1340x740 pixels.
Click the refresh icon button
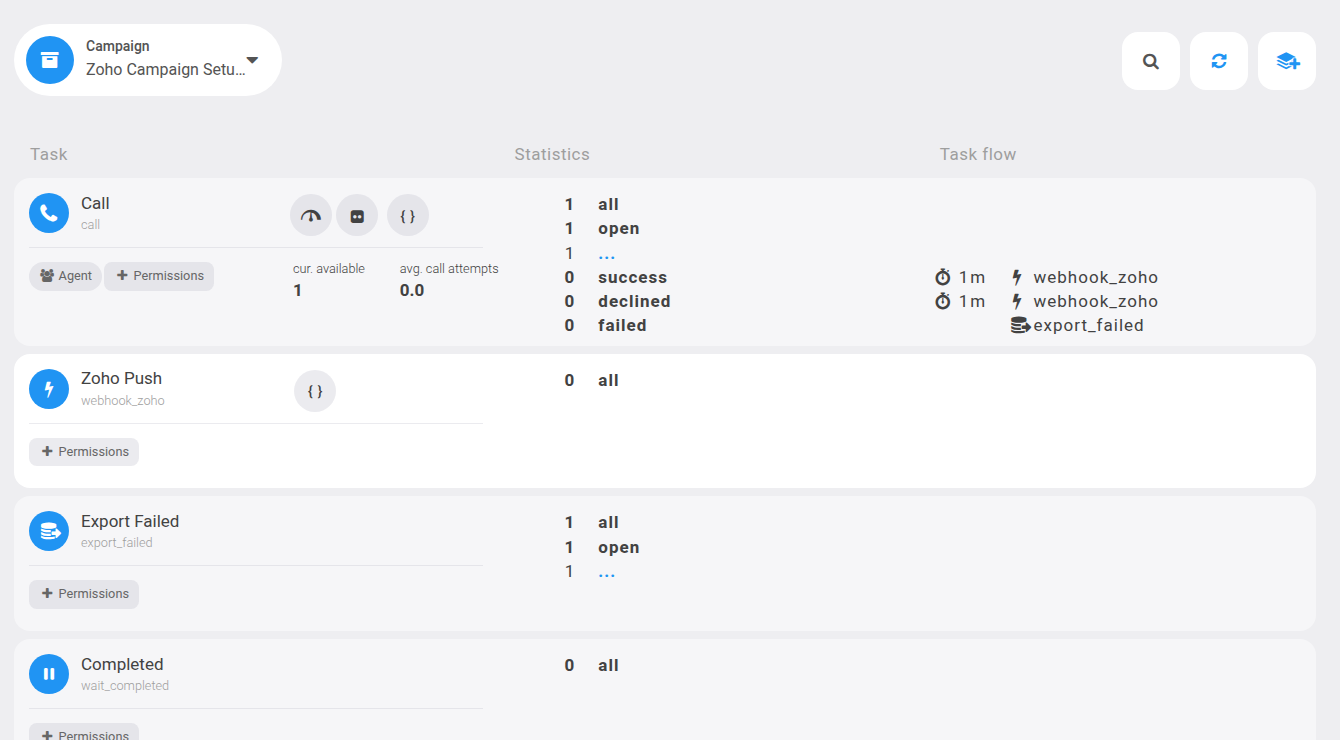[x=1219, y=61]
